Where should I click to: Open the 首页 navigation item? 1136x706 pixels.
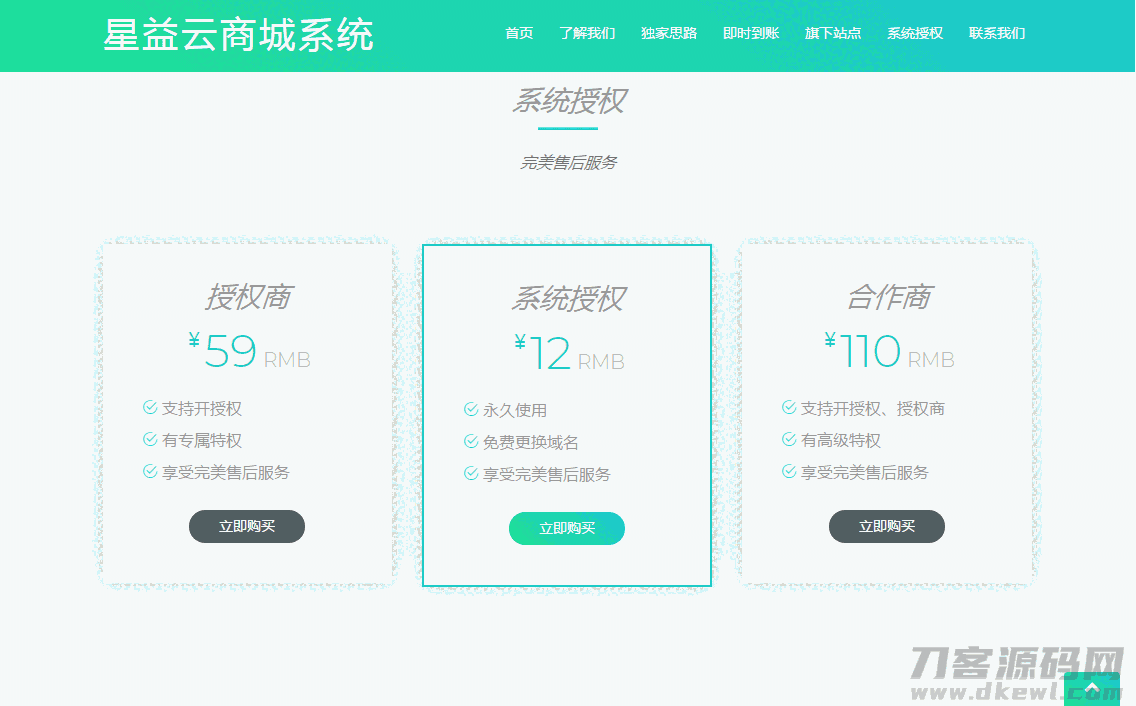(x=519, y=33)
